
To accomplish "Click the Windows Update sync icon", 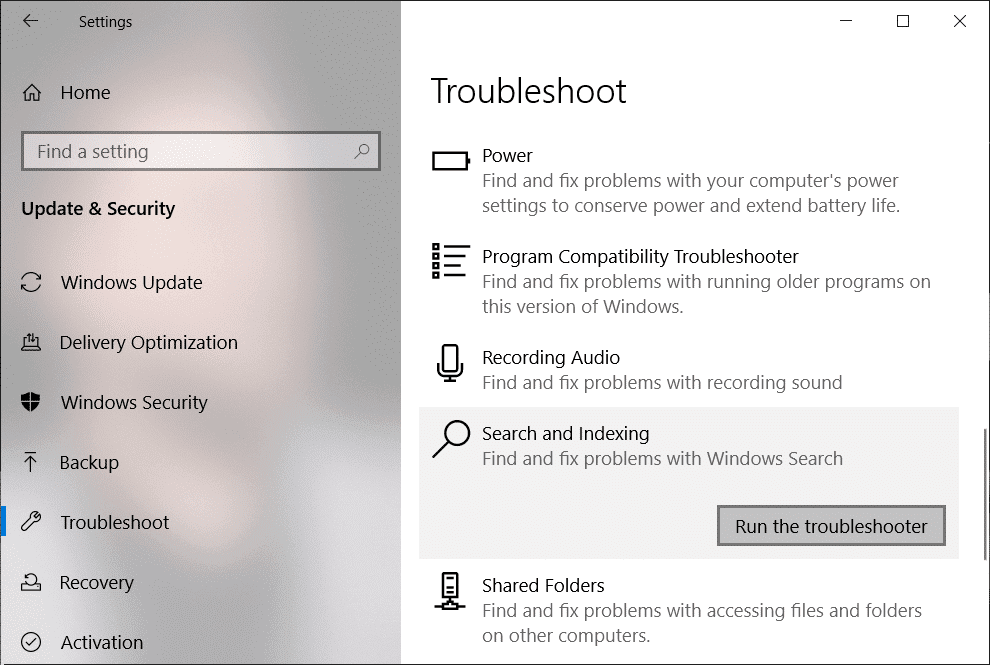I will click(32, 283).
